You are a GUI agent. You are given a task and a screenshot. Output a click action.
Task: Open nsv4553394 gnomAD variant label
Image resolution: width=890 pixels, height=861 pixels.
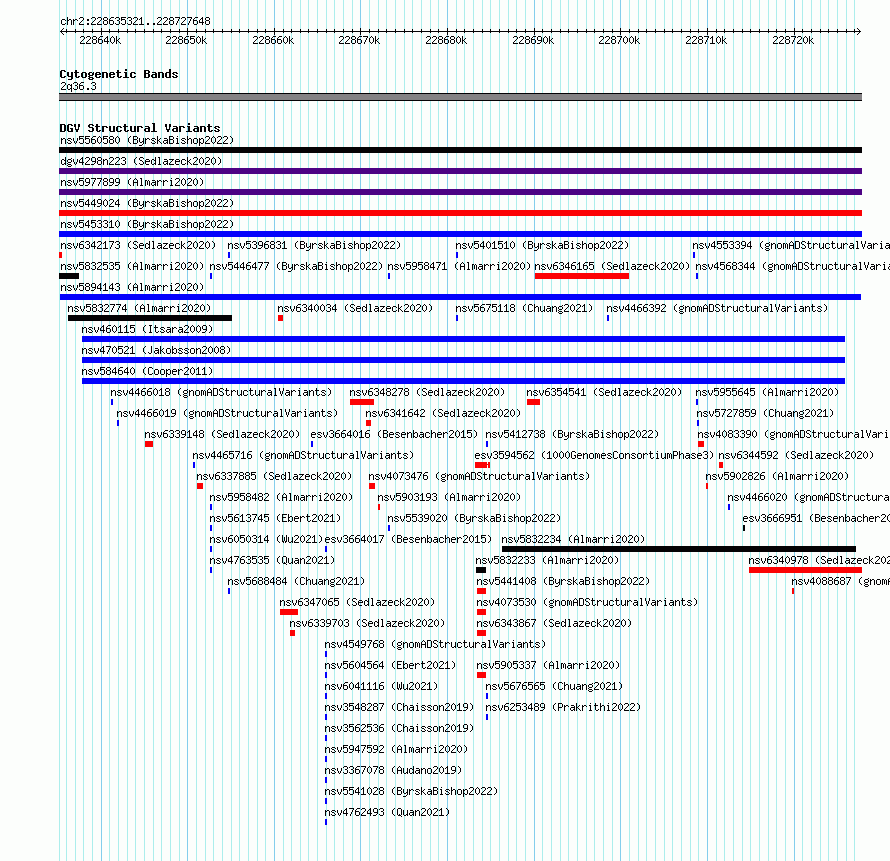pyautogui.click(x=791, y=245)
